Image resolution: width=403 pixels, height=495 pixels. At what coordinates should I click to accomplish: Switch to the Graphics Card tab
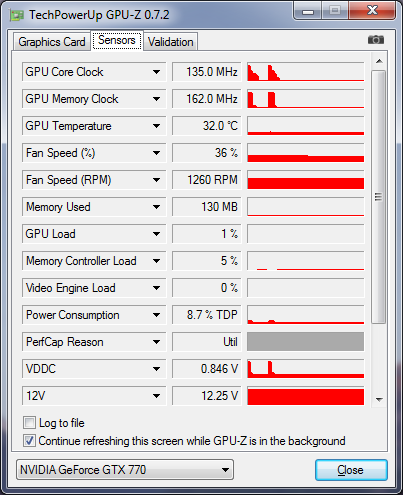click(x=52, y=42)
